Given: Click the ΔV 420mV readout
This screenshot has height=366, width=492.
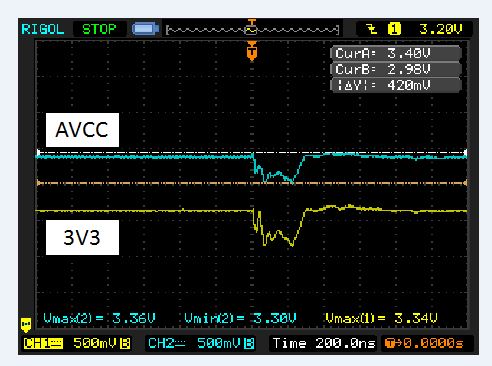Looking at the screenshot, I should [x=396, y=85].
